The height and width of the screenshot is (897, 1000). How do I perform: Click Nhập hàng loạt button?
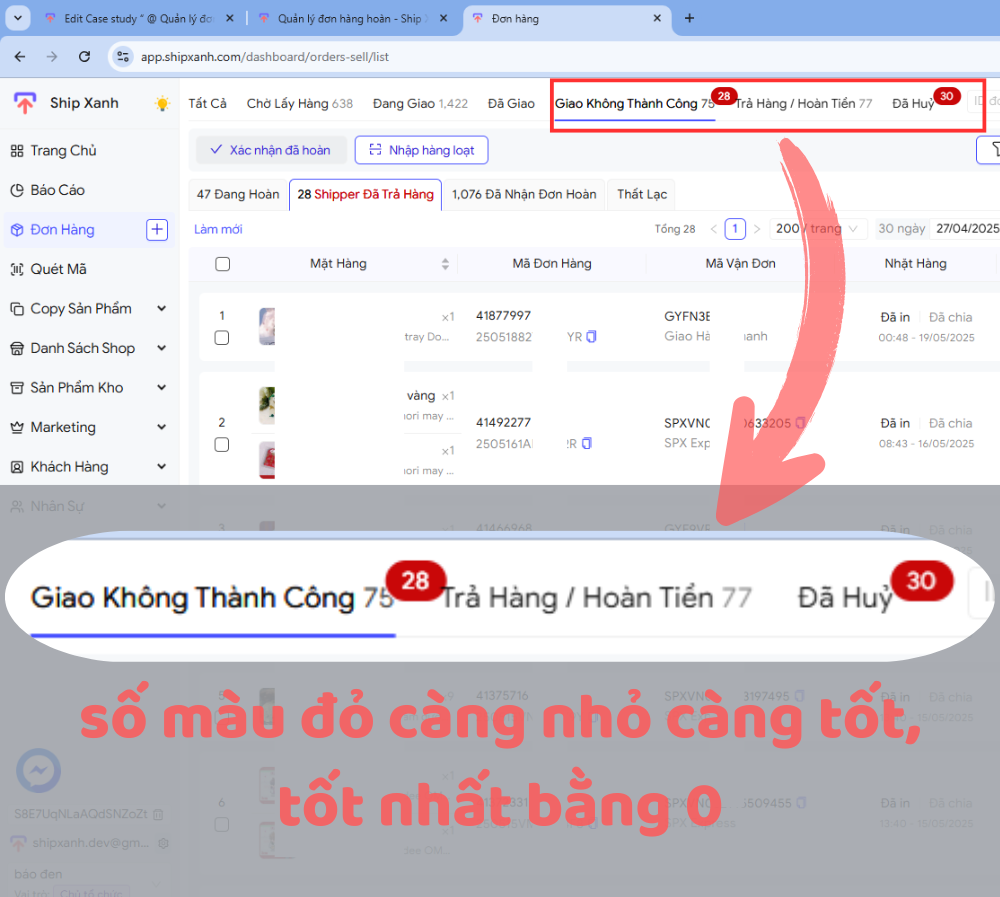click(x=422, y=150)
